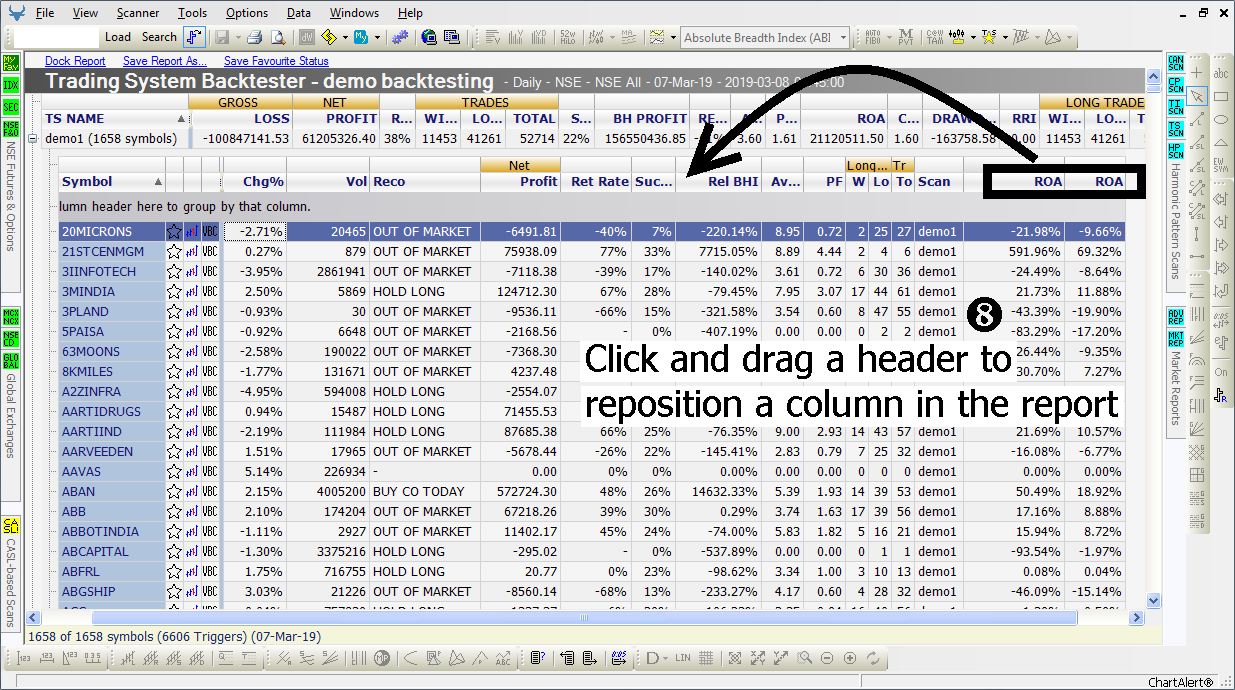The image size is (1235, 690).
Task: Click the horizontal scrollbar thumb of the report
Action: tap(585, 618)
